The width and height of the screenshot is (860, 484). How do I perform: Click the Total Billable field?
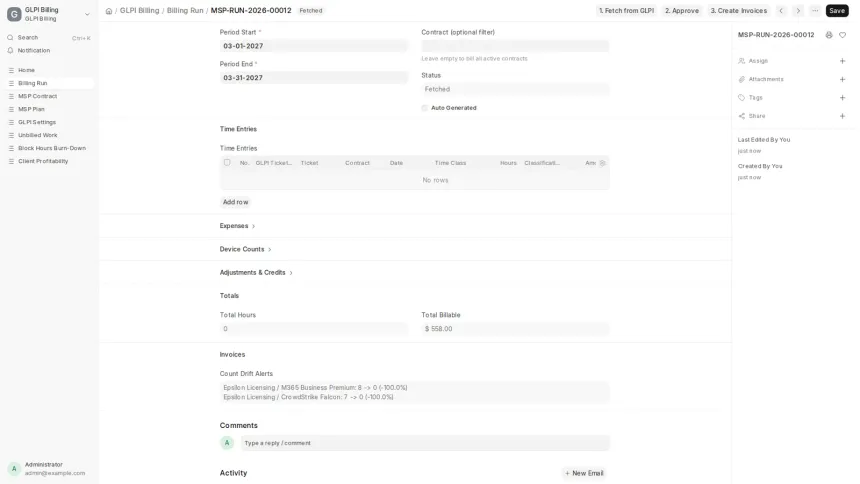515,329
